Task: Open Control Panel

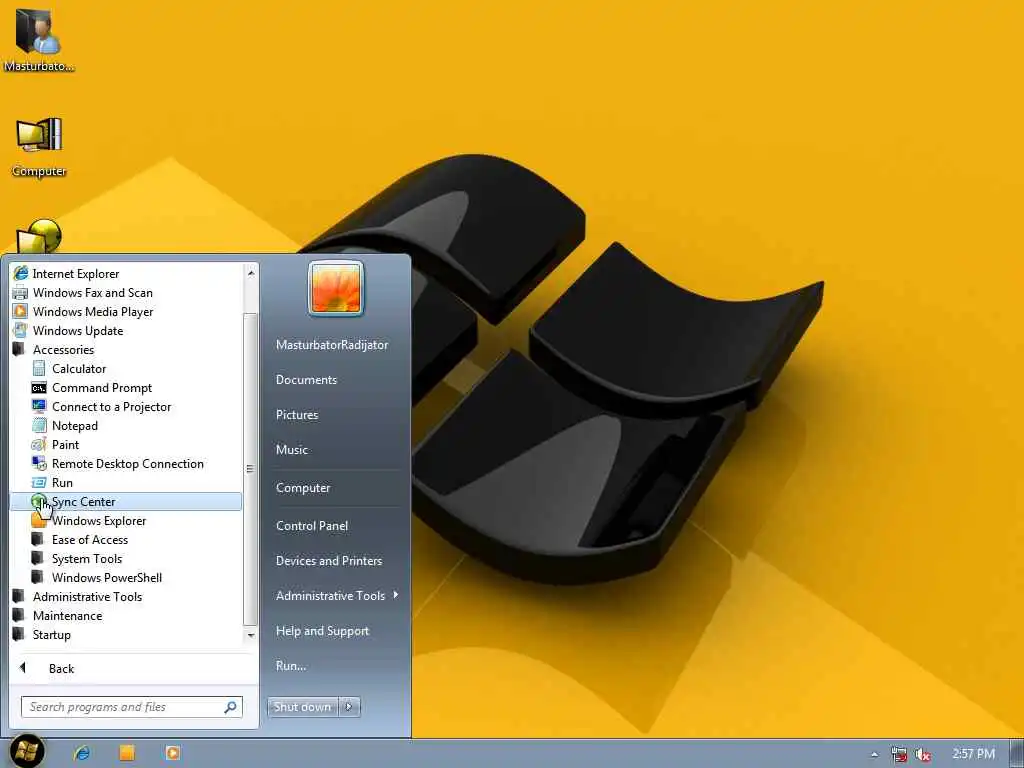Action: click(312, 526)
